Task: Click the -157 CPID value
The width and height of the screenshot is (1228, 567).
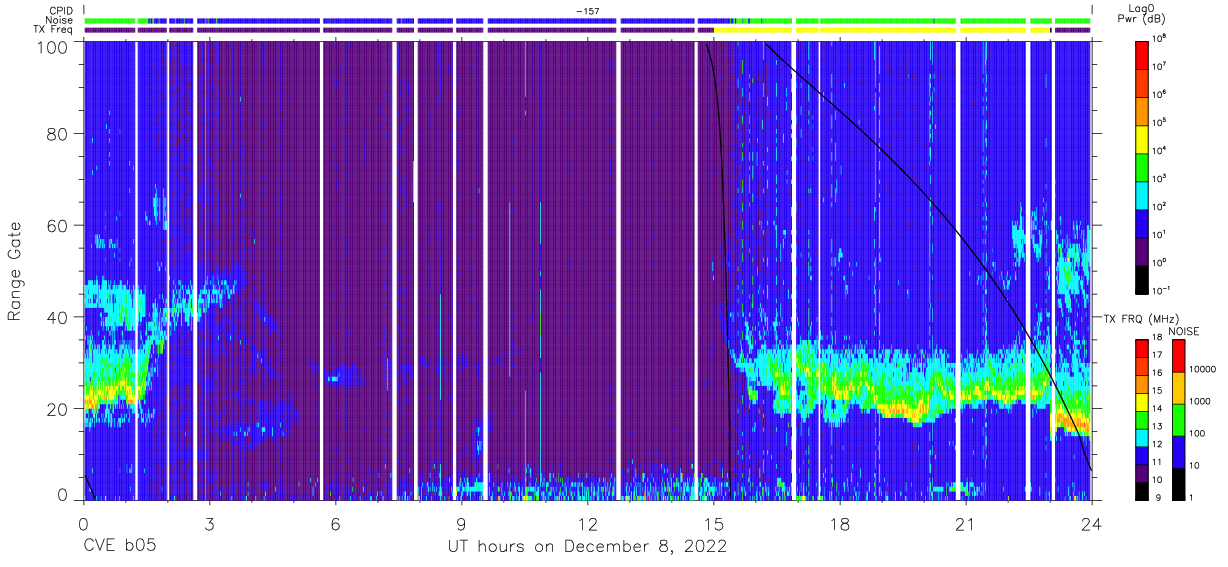Action: click(587, 10)
